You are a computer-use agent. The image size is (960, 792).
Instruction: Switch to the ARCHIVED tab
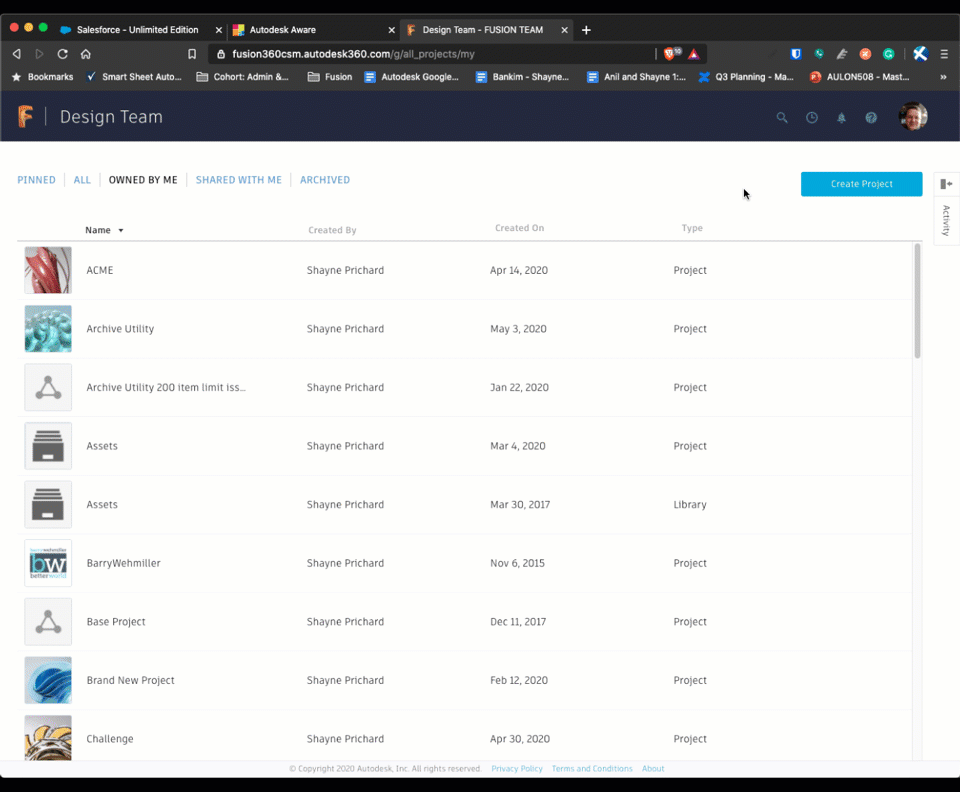325,180
